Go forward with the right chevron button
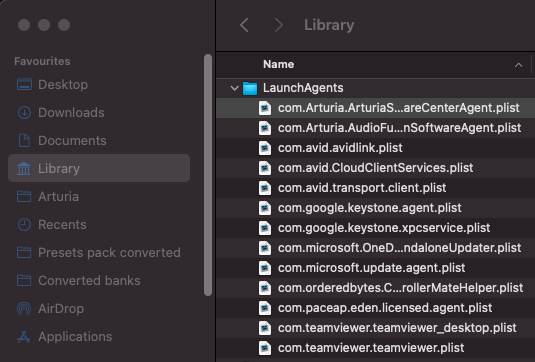Viewport: 535px width, 362px height. [279, 25]
